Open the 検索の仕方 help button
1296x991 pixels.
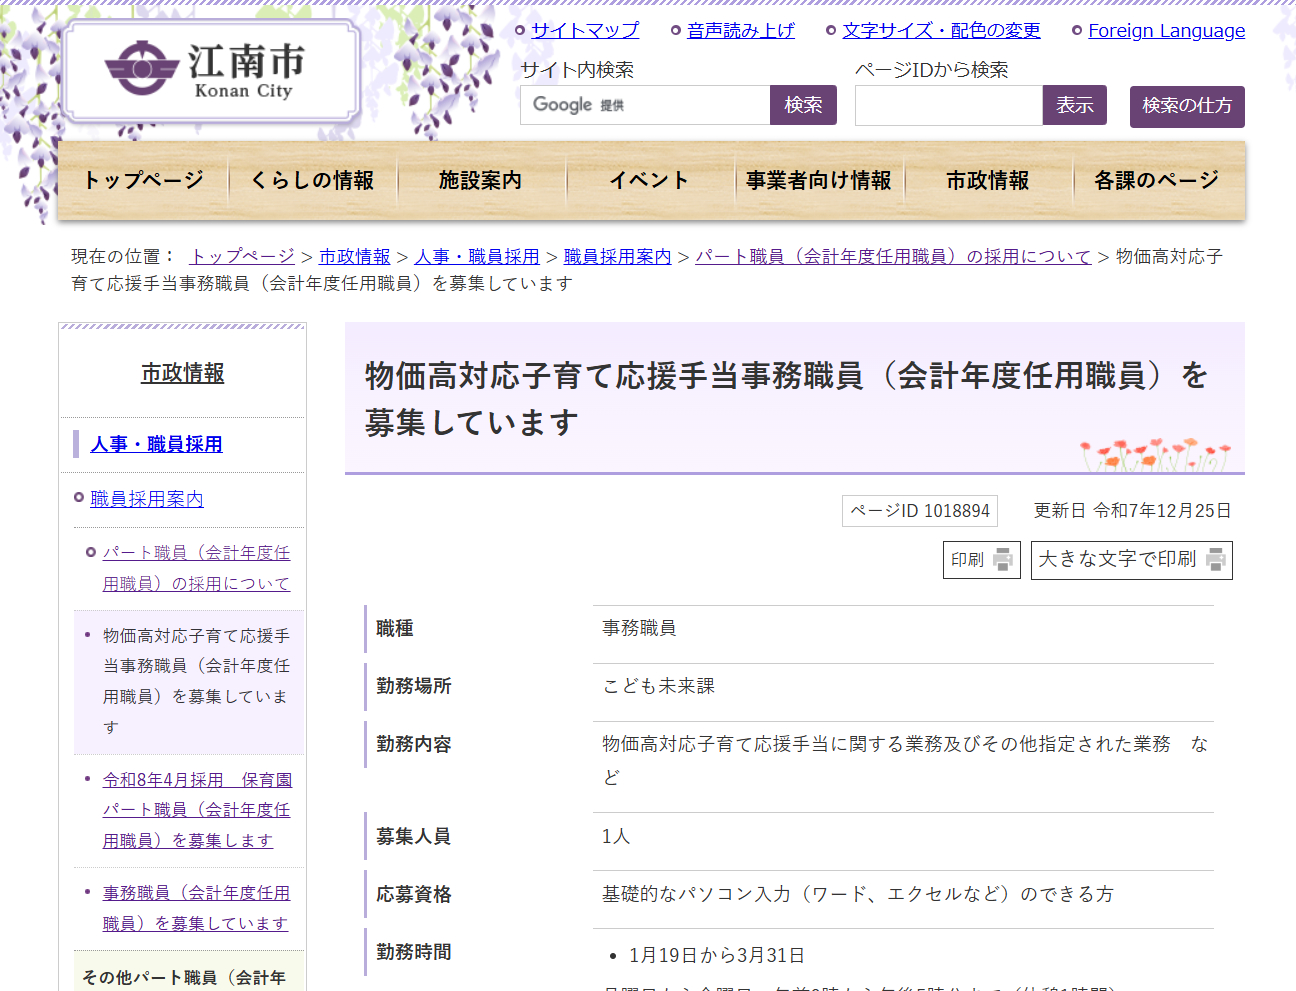pos(1187,106)
